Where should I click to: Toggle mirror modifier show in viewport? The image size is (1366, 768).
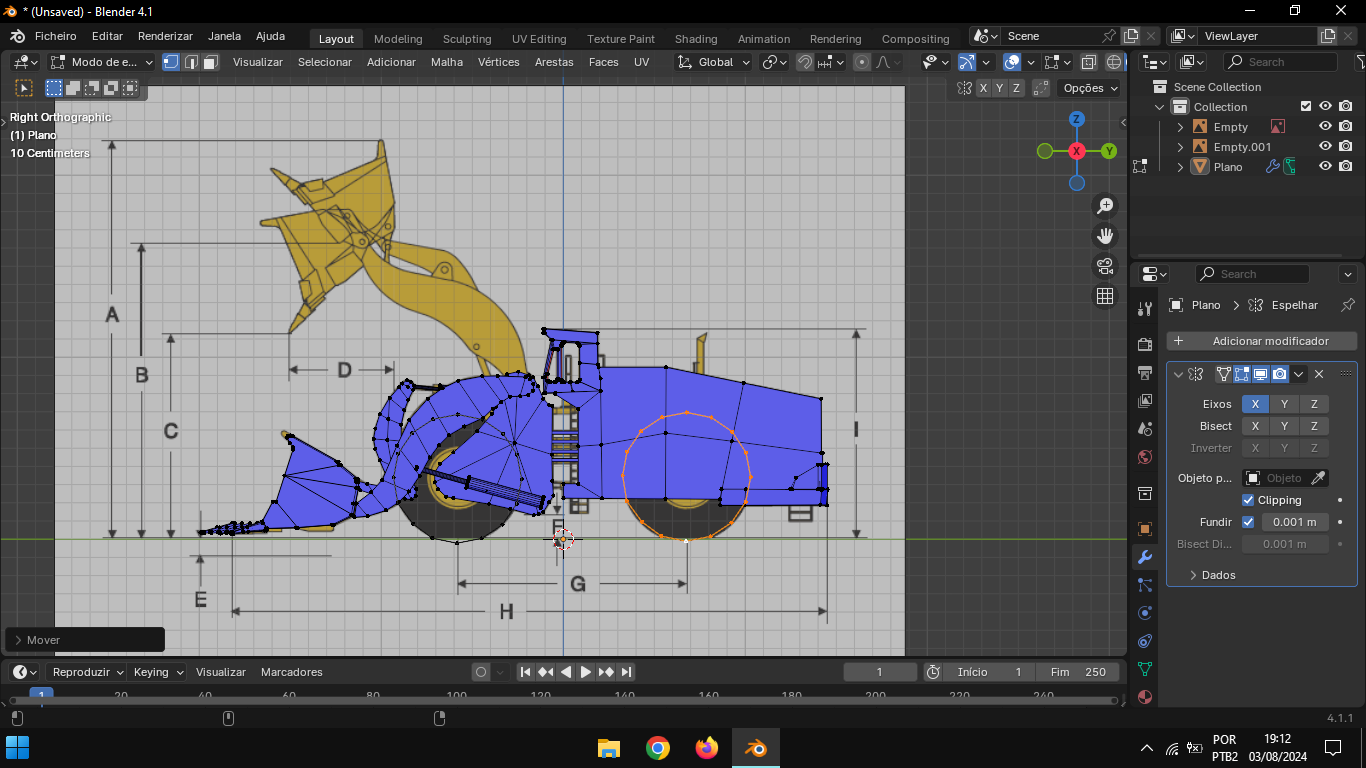(x=1261, y=374)
